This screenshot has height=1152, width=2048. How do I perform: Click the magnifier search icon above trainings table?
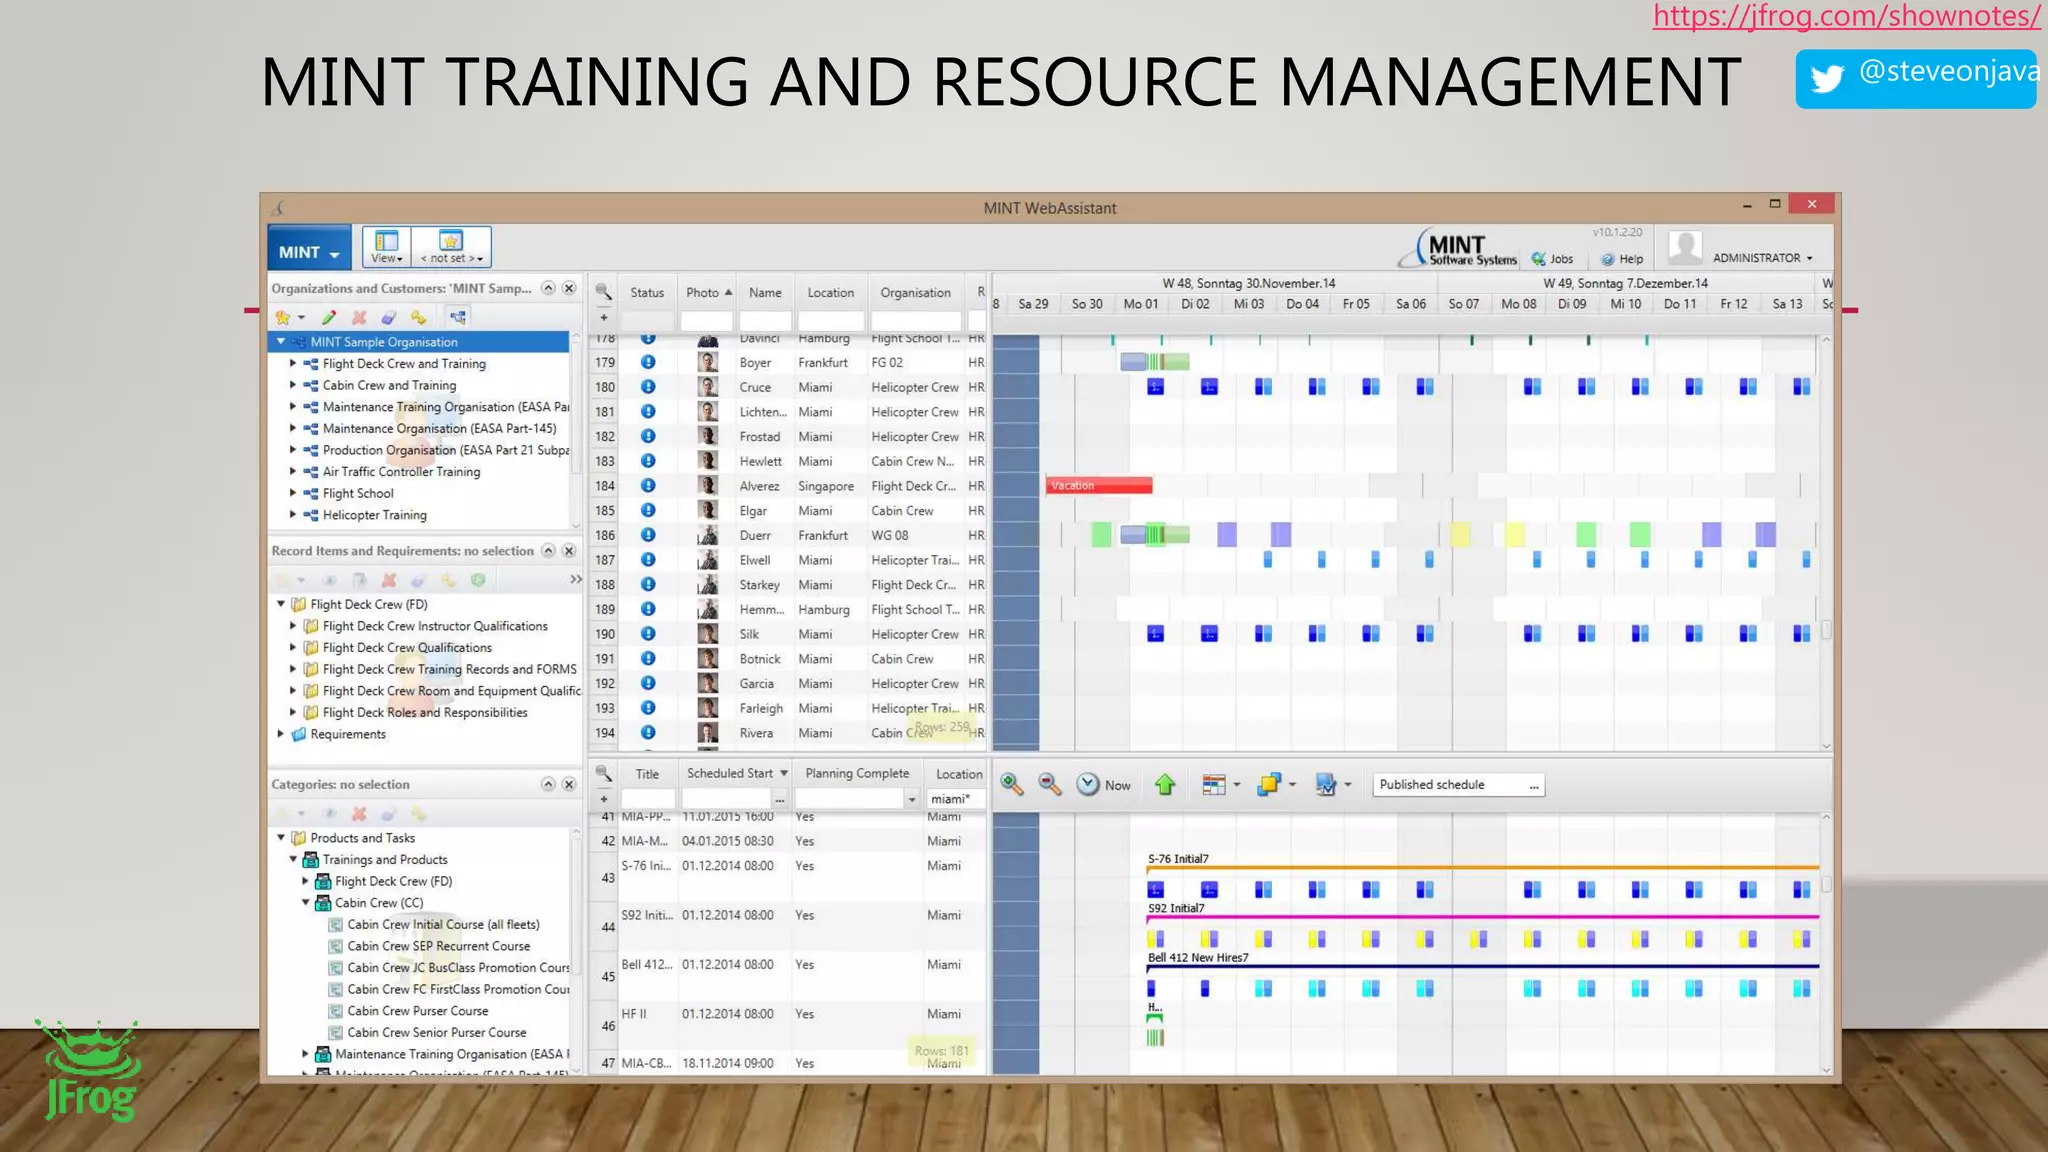click(604, 773)
